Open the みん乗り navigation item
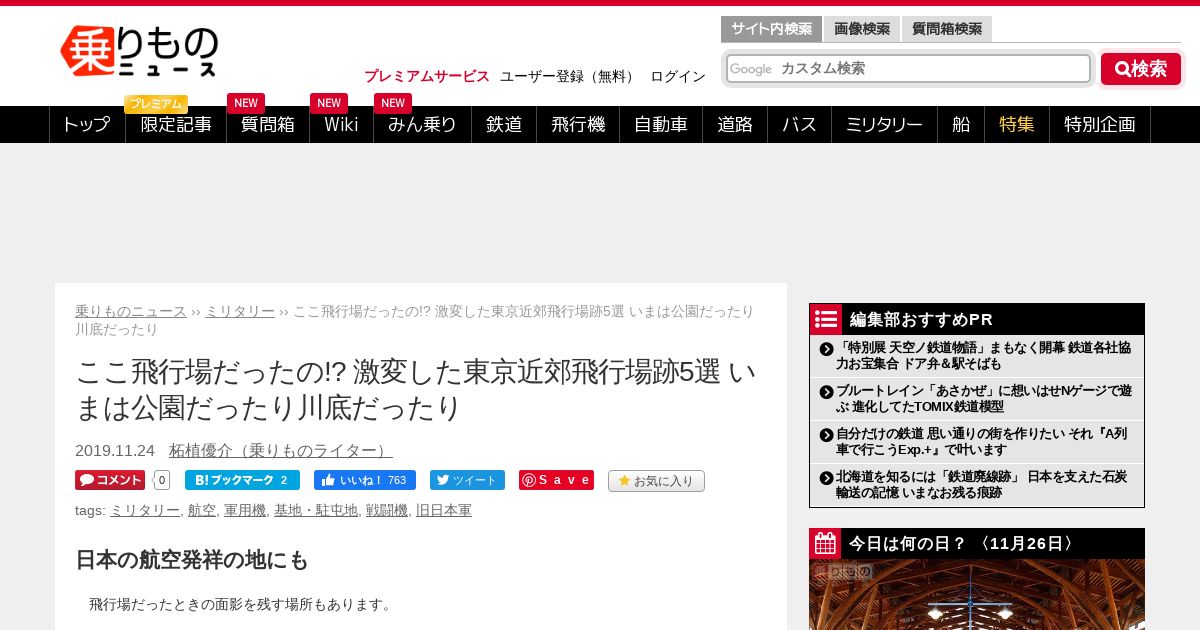Viewport: 1200px width, 630px height. click(422, 125)
